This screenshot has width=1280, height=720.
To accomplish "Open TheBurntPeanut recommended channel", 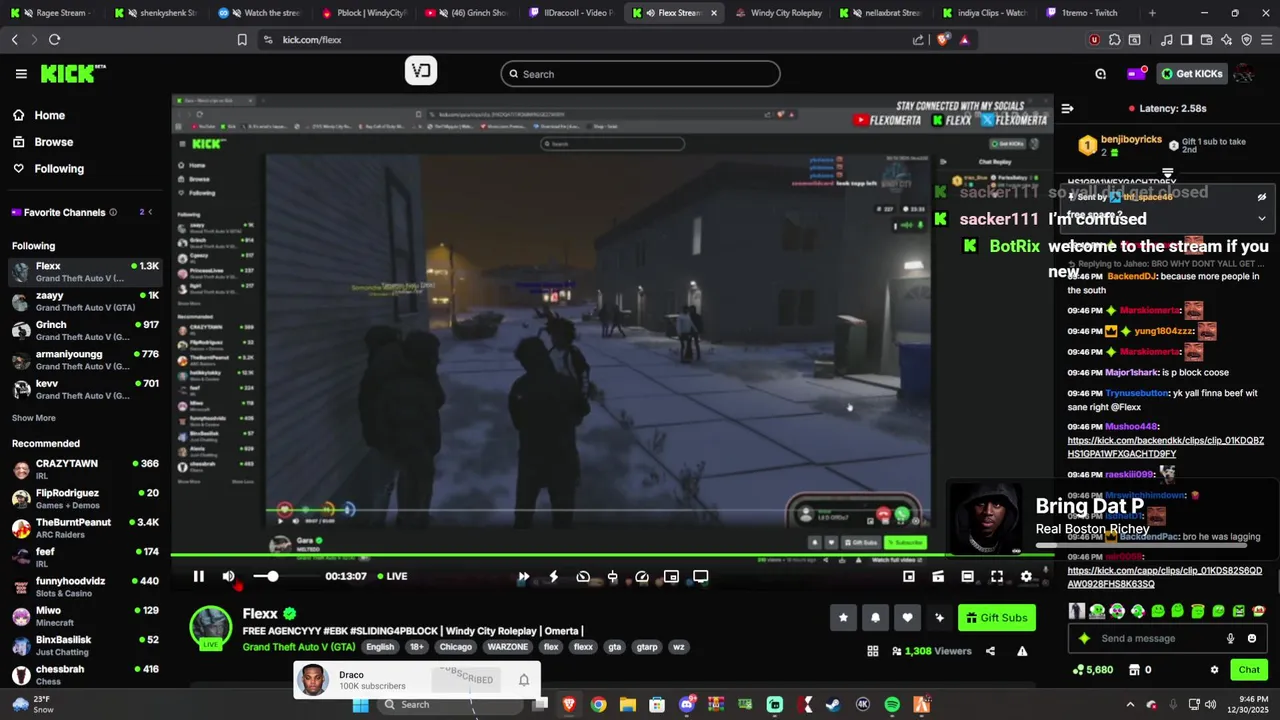I will click(x=85, y=528).
